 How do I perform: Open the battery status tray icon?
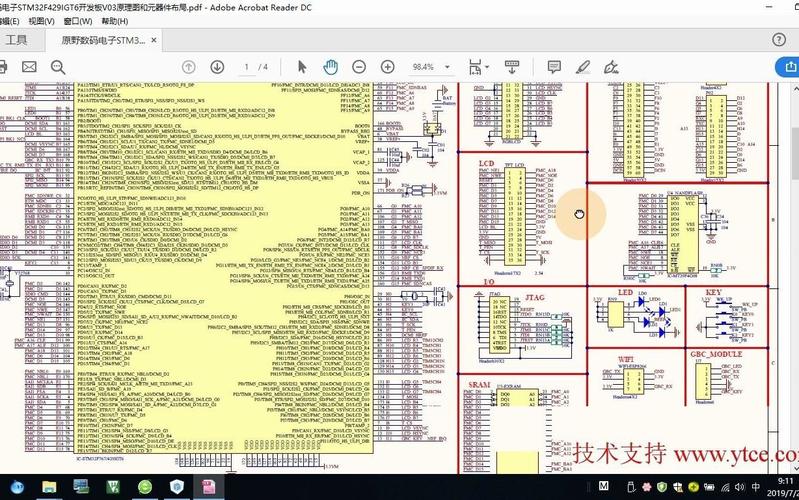[709, 487]
